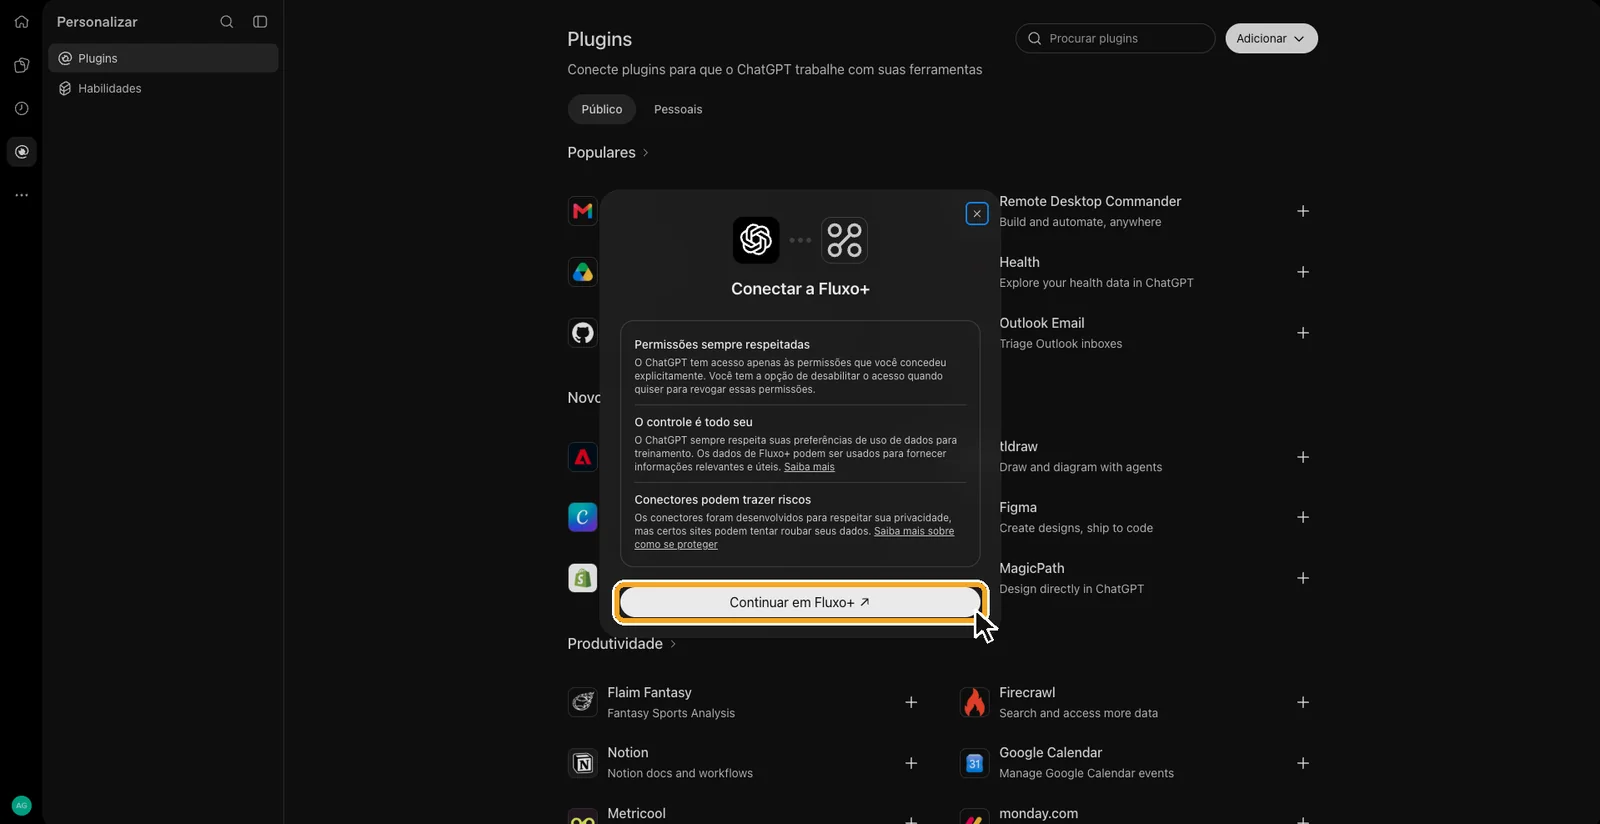This screenshot has width=1600, height=824.
Task: Switch to the Público tab
Action: point(602,109)
